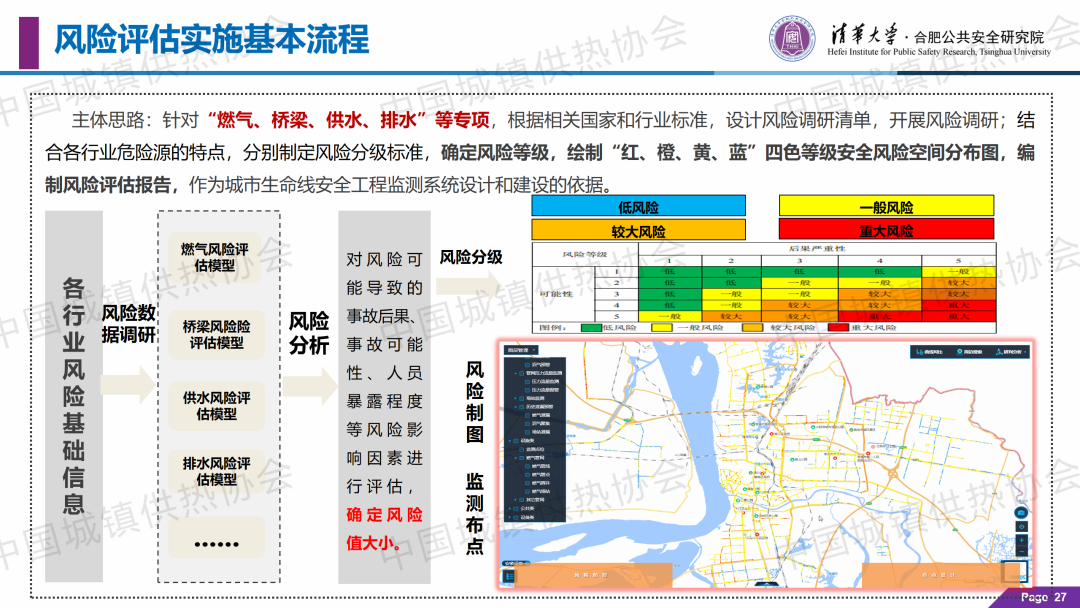Click the camera screenshot button on map
Screen dimensions: 1080x608
click(x=1021, y=511)
